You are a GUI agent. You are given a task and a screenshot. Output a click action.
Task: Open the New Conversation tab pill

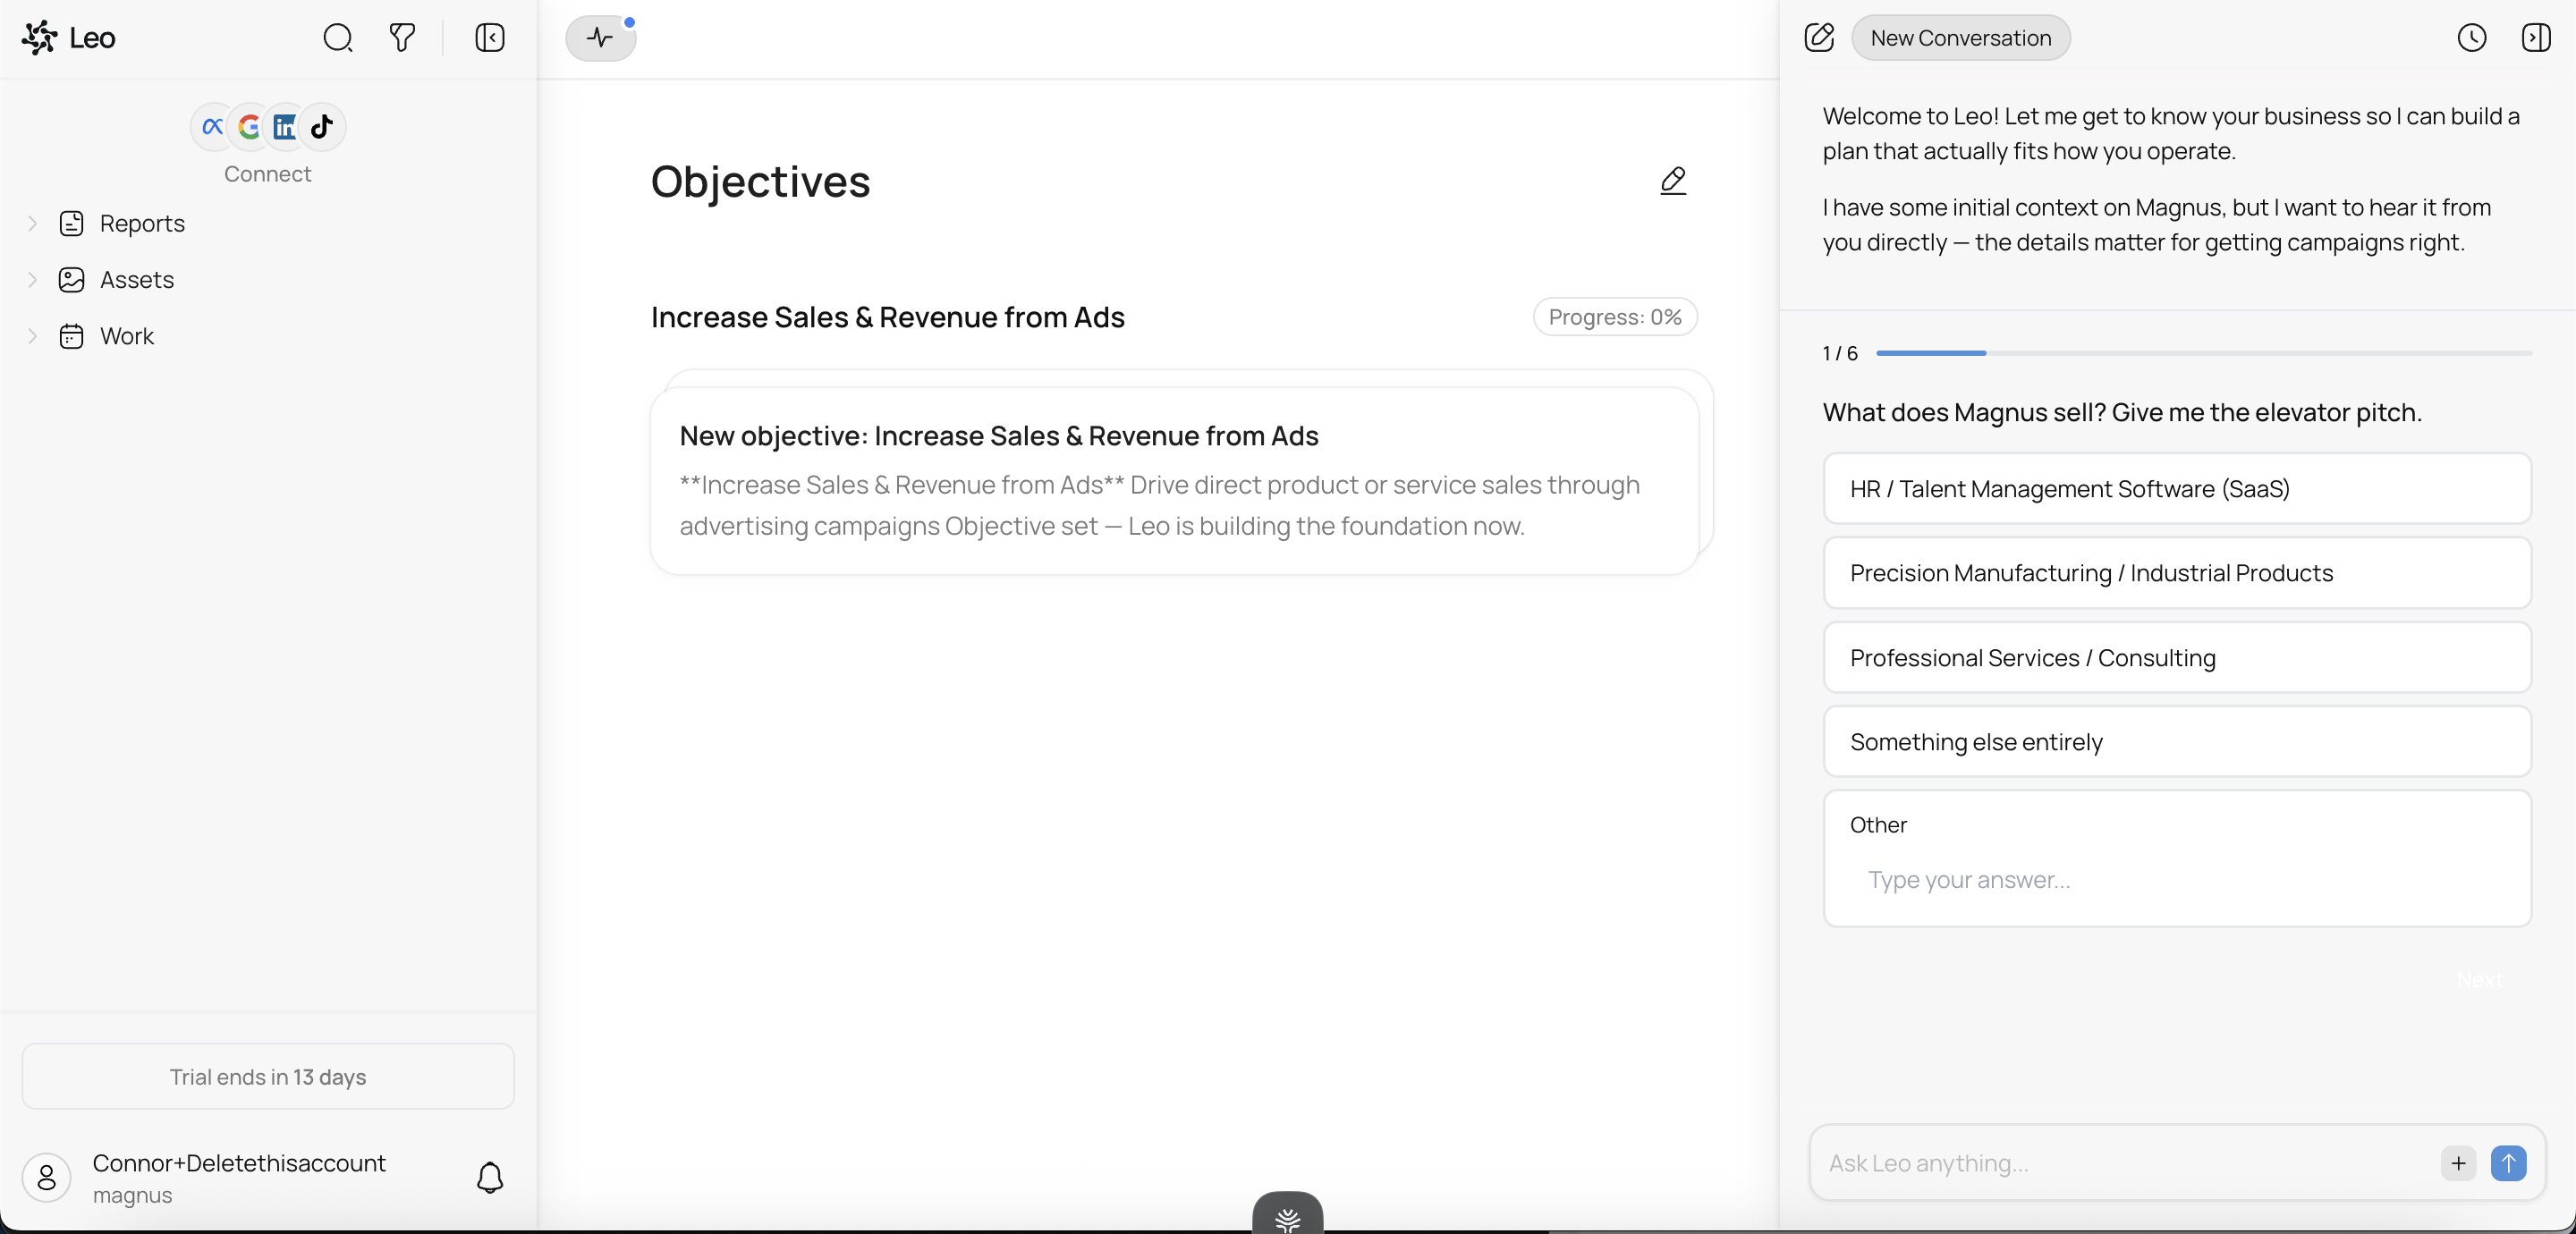point(1960,38)
